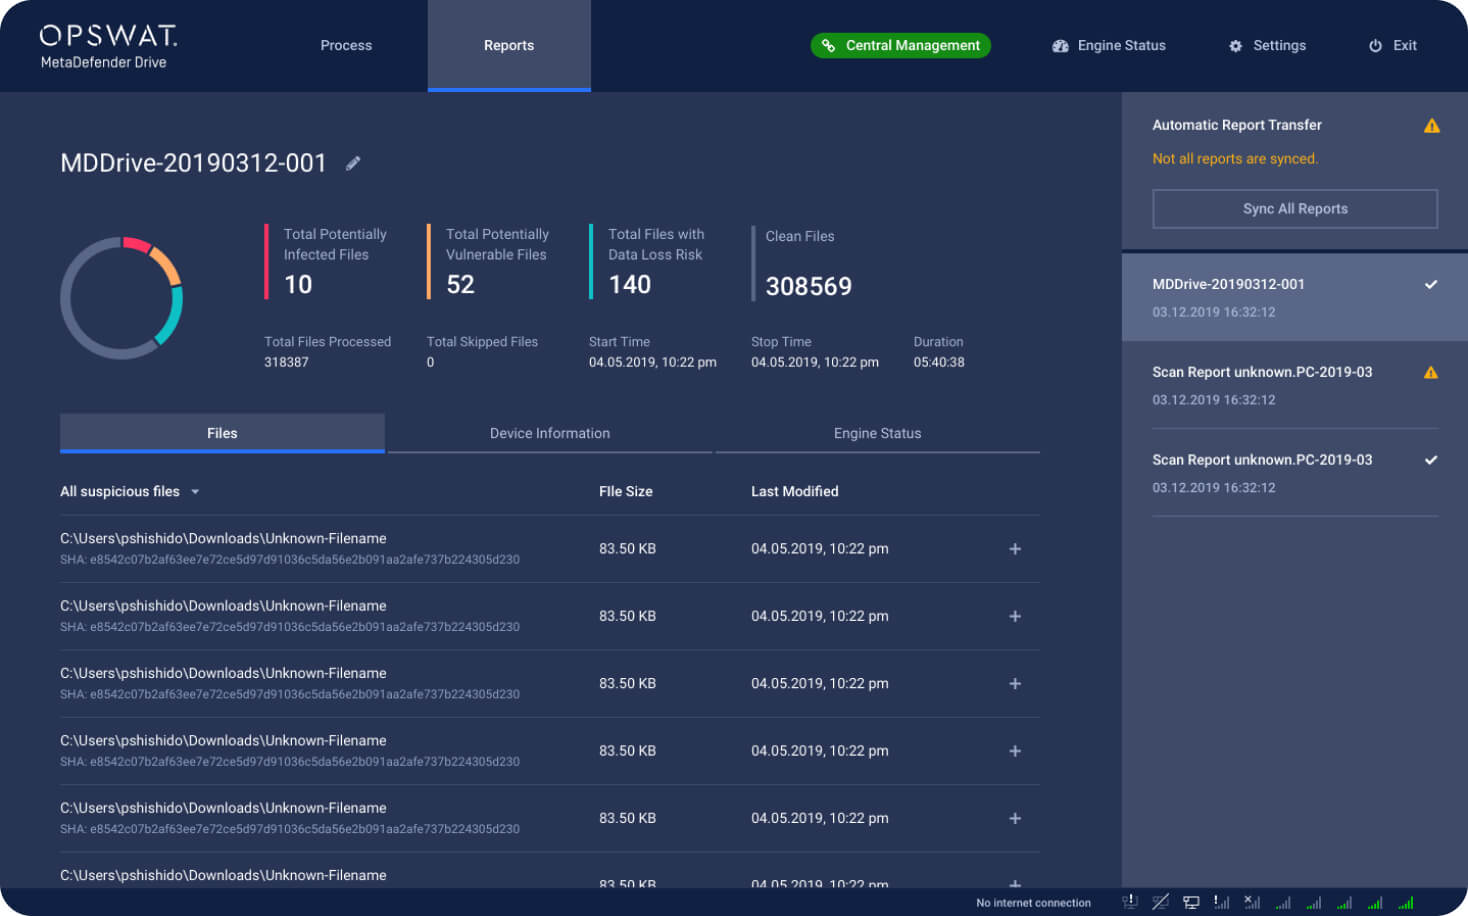Click the full-strength green signal icon

pyautogui.click(x=1405, y=902)
